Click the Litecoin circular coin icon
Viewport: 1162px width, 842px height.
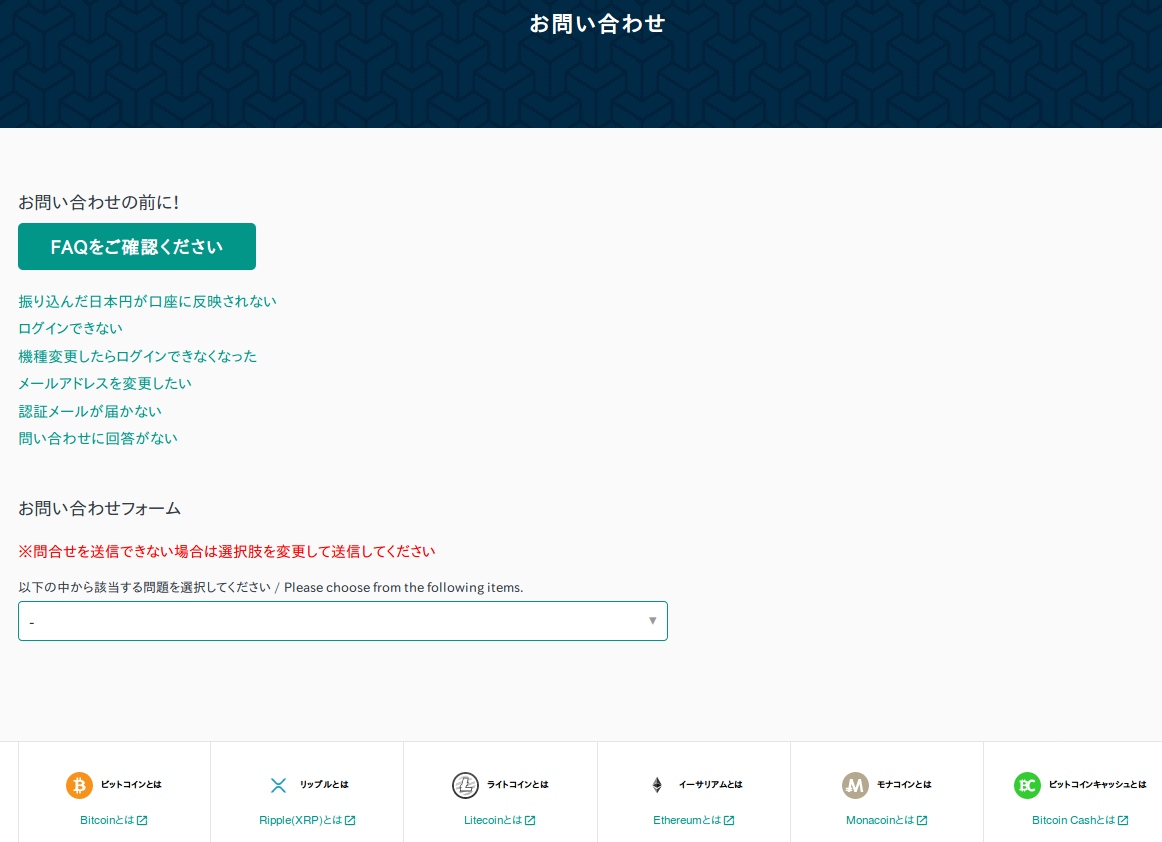coord(465,785)
